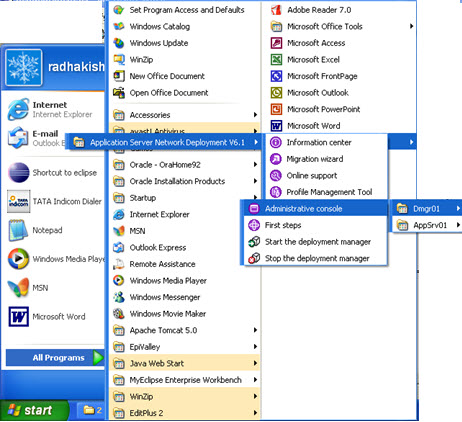
Task: Launch Microsoft PowerPoint icon
Action: (x=276, y=109)
